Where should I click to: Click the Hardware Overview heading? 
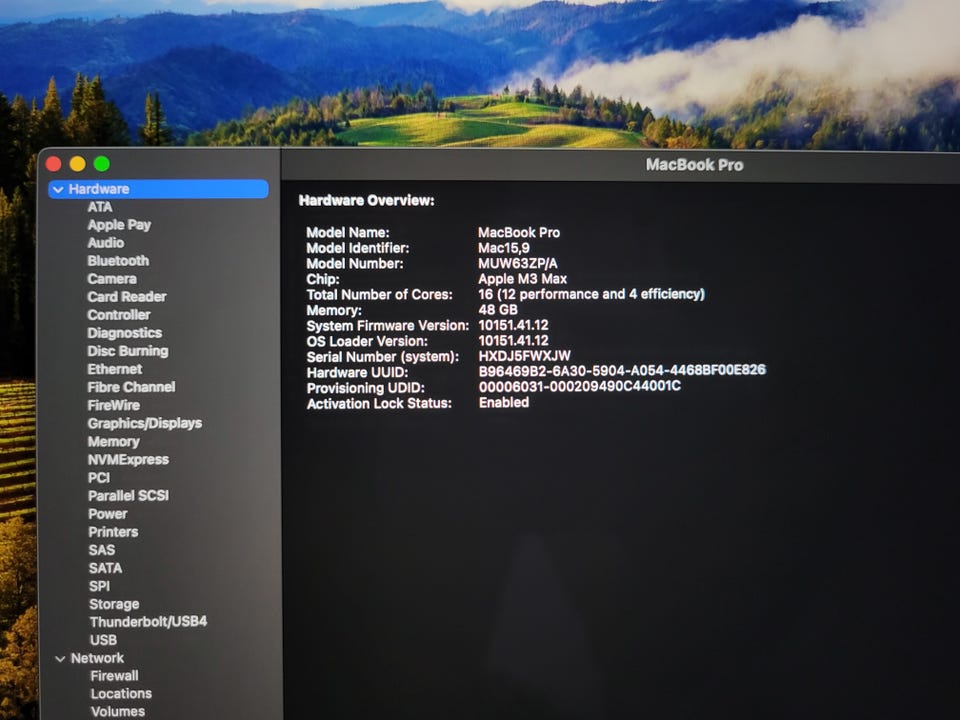click(367, 200)
